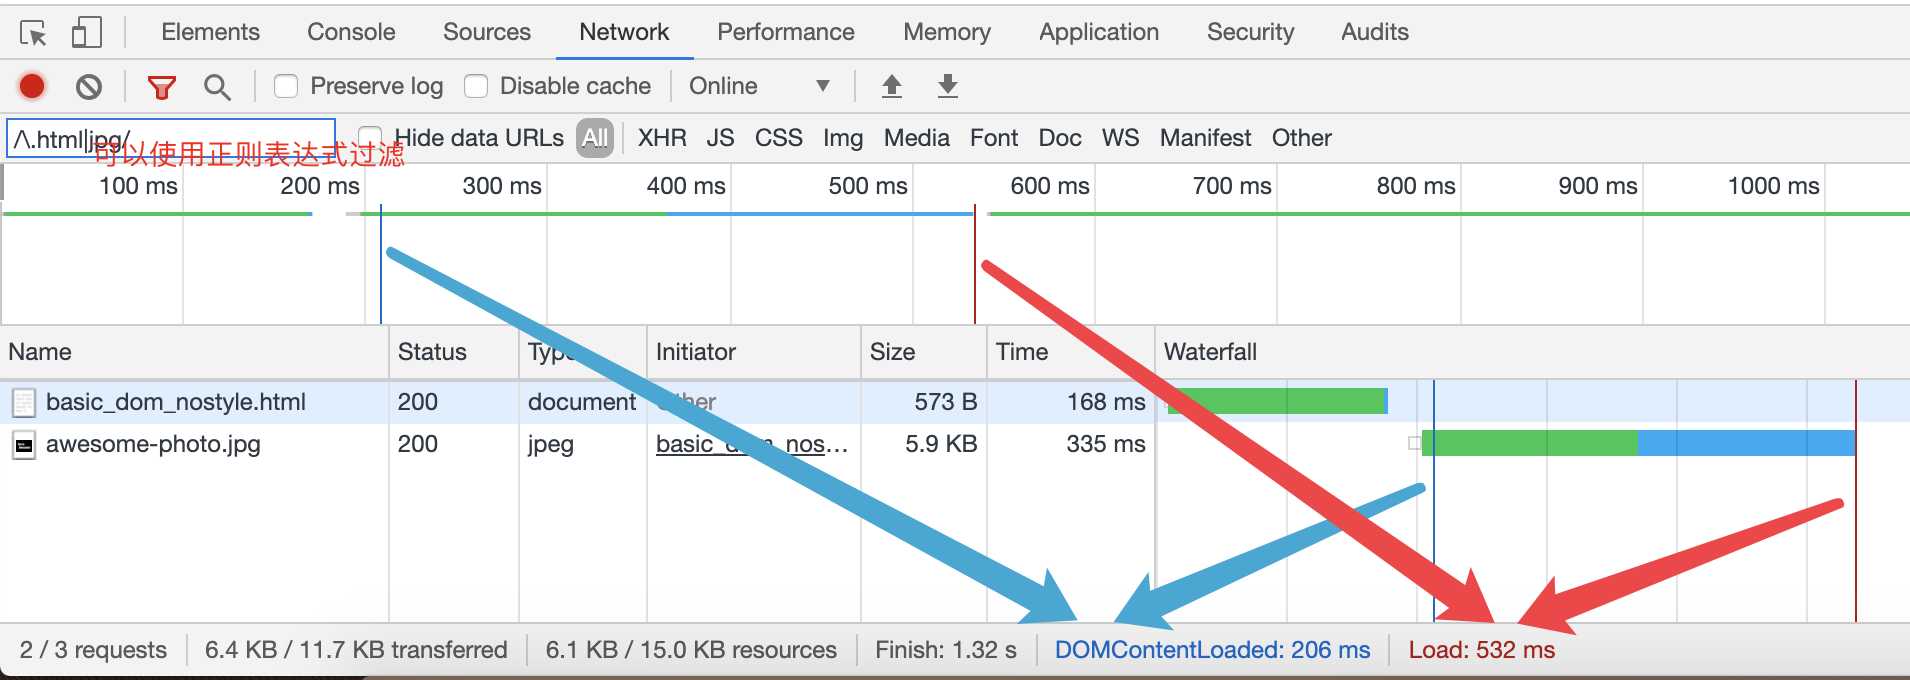Screen dimensions: 1910x680
Task: Toggle the red filter funnel icon
Action: coord(161,87)
